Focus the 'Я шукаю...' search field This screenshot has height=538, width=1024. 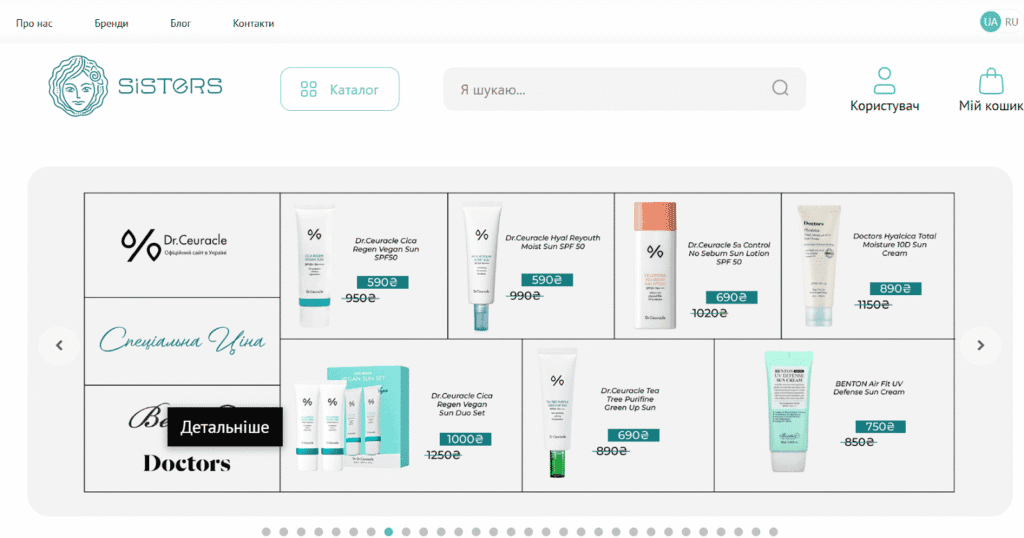tap(624, 89)
